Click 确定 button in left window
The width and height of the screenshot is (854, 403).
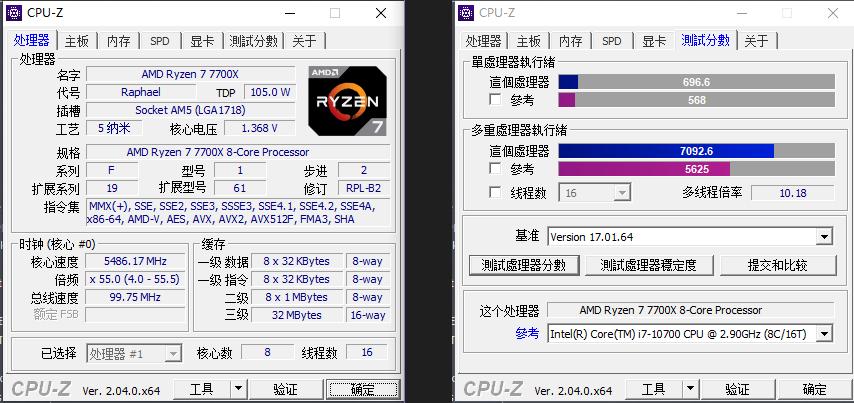363,389
